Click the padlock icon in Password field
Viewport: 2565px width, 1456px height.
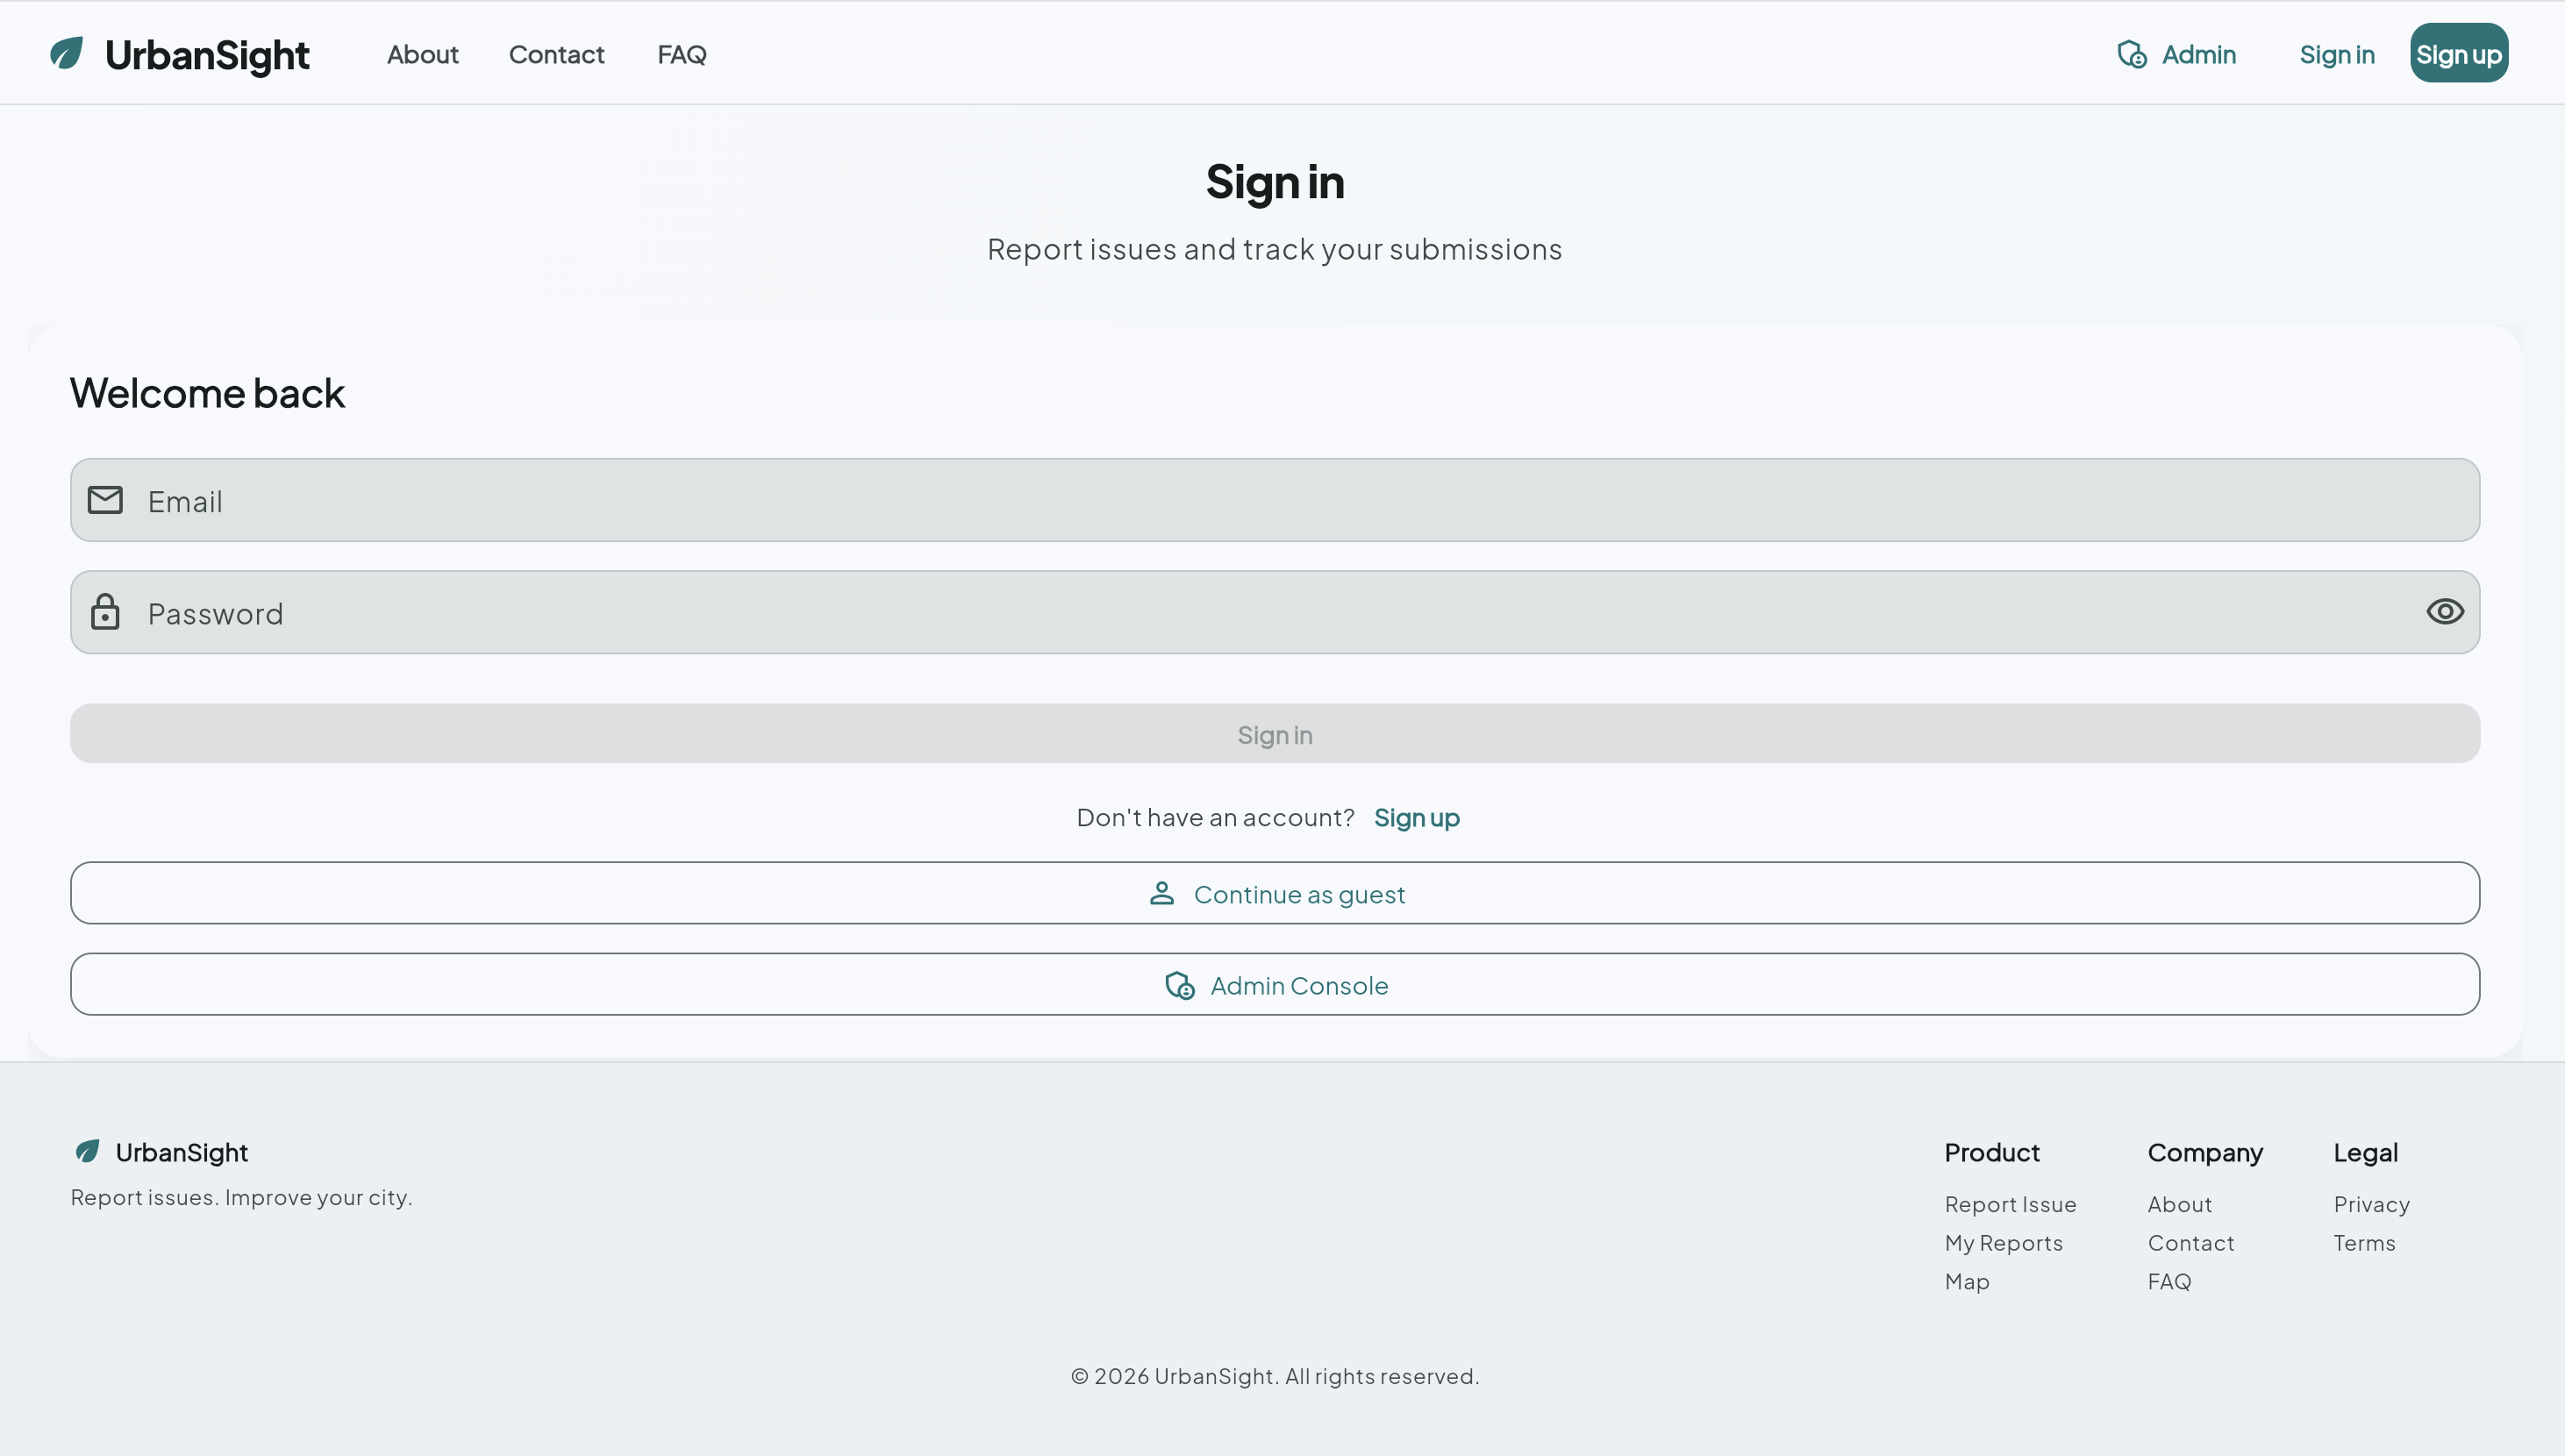pos(105,612)
